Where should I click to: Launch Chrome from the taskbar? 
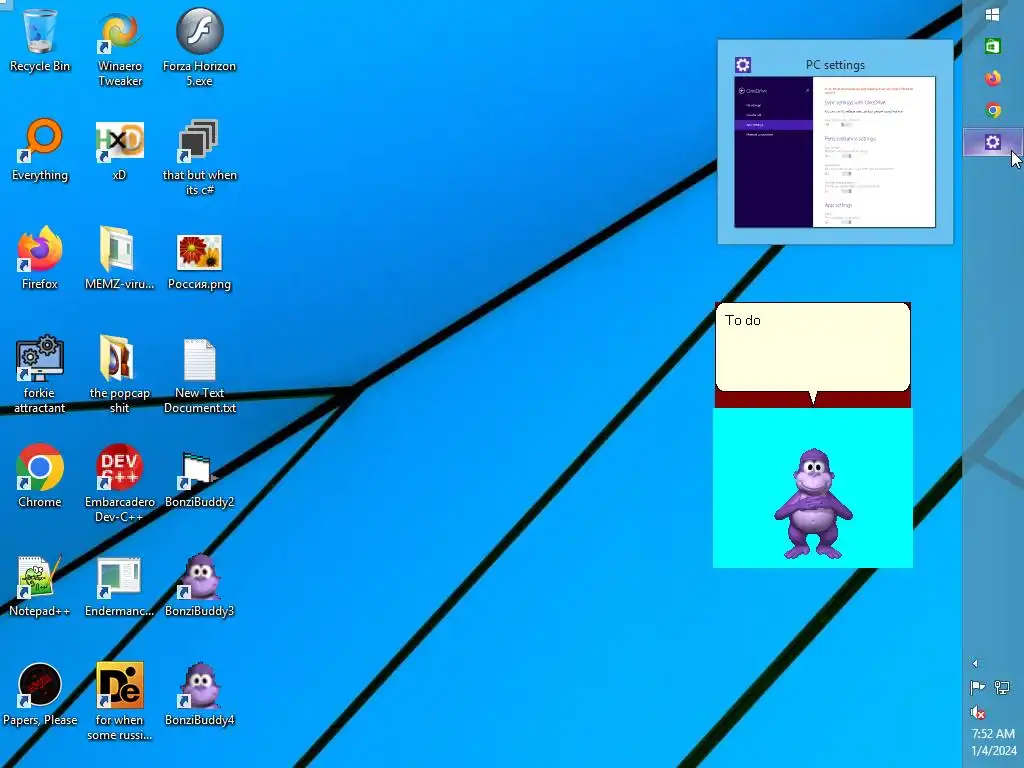click(x=993, y=110)
